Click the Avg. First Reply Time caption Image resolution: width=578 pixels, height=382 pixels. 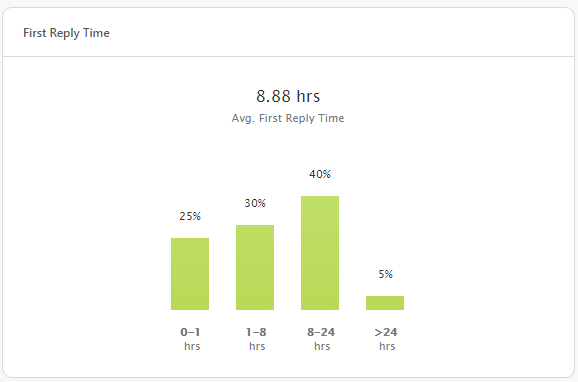pos(288,118)
